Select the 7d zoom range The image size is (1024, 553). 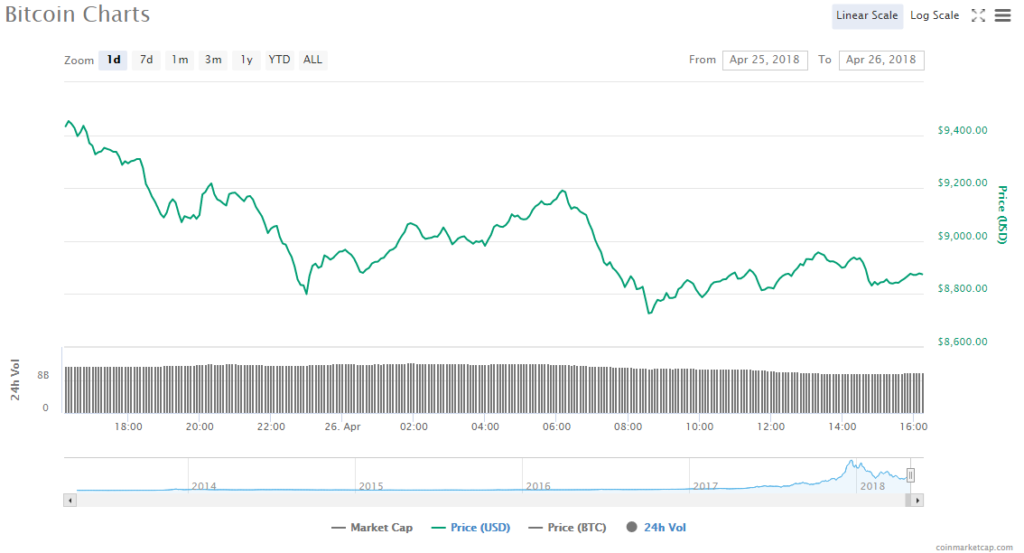(x=146, y=60)
